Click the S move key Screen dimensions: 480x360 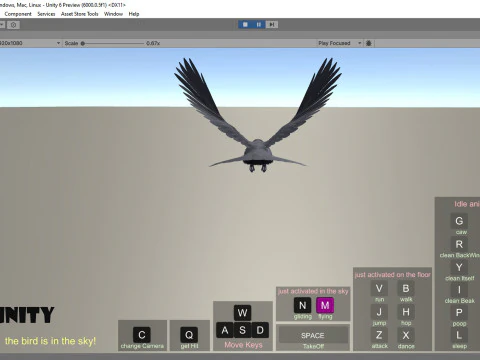pyautogui.click(x=242, y=330)
